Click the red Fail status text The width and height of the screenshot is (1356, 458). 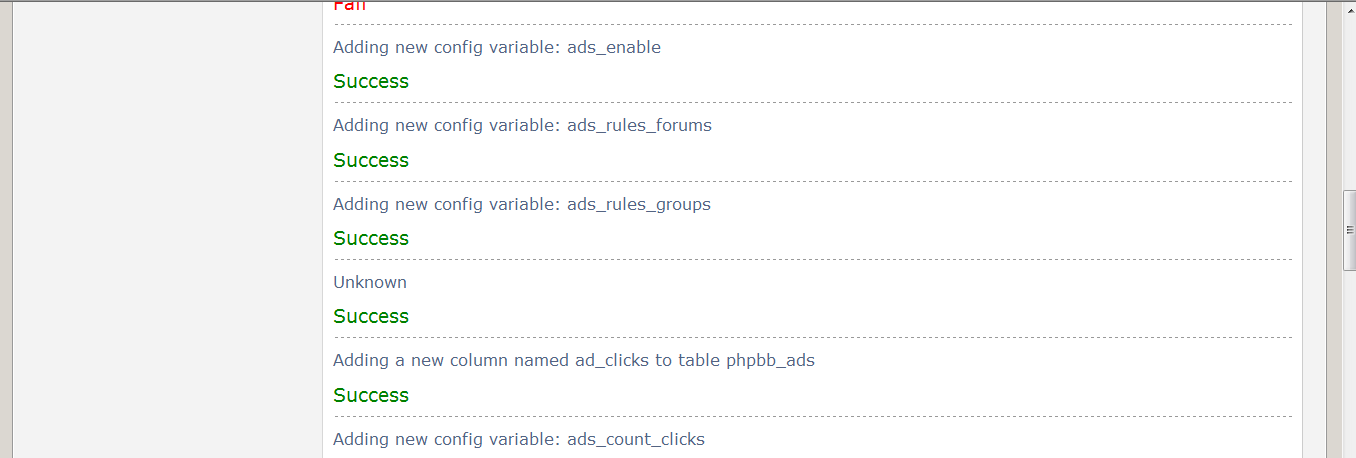coord(350,5)
